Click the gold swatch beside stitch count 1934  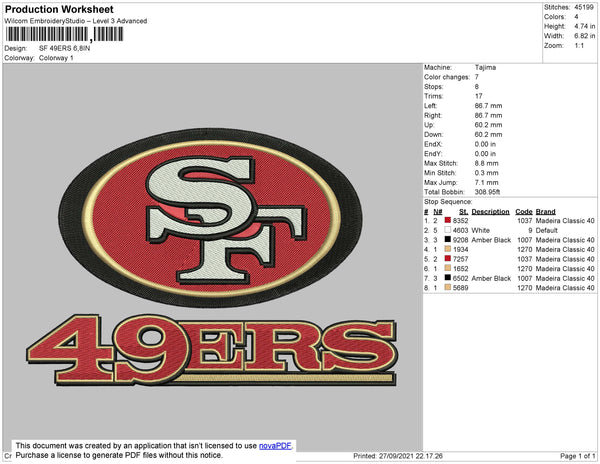click(x=447, y=249)
